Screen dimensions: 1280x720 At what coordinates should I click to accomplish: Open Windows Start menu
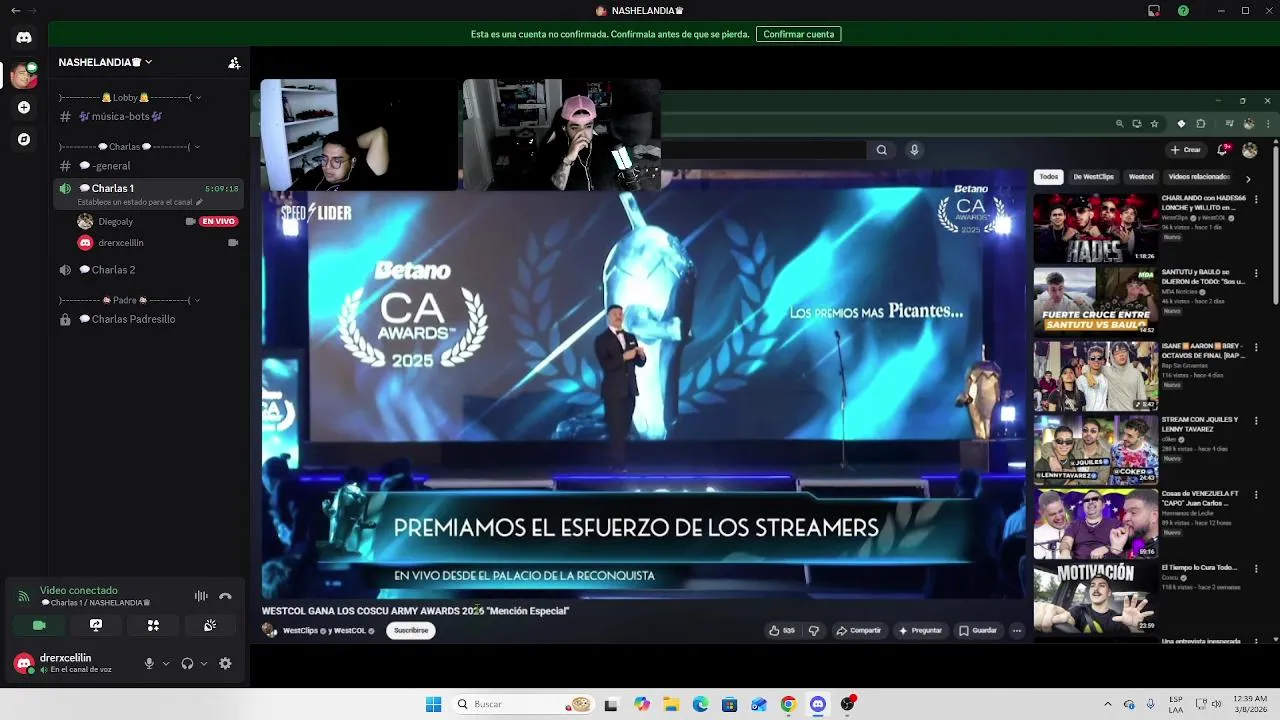click(x=433, y=704)
